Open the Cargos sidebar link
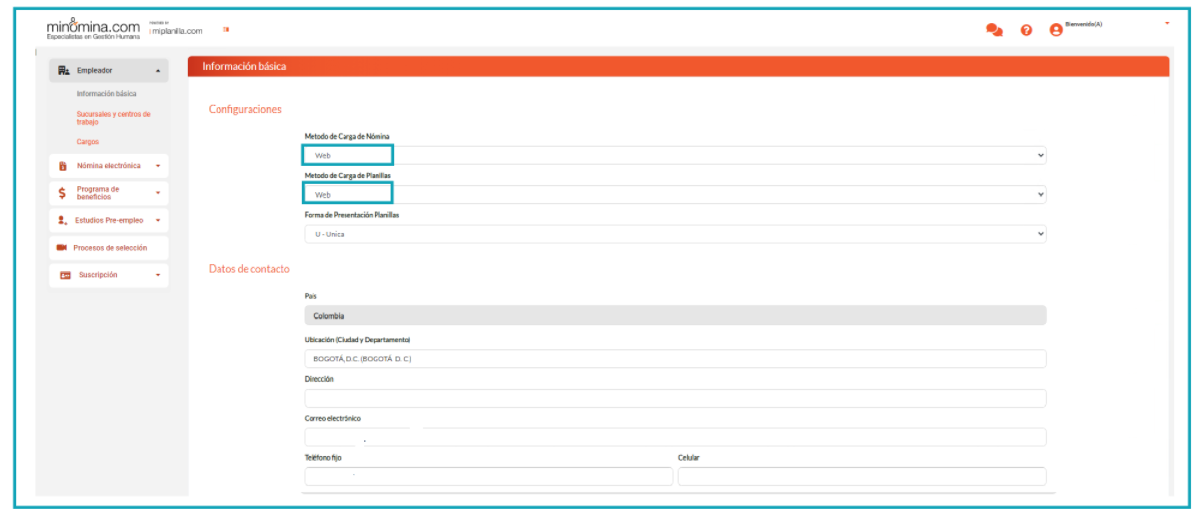Viewport: 1198px width, 515px height. coord(88,142)
